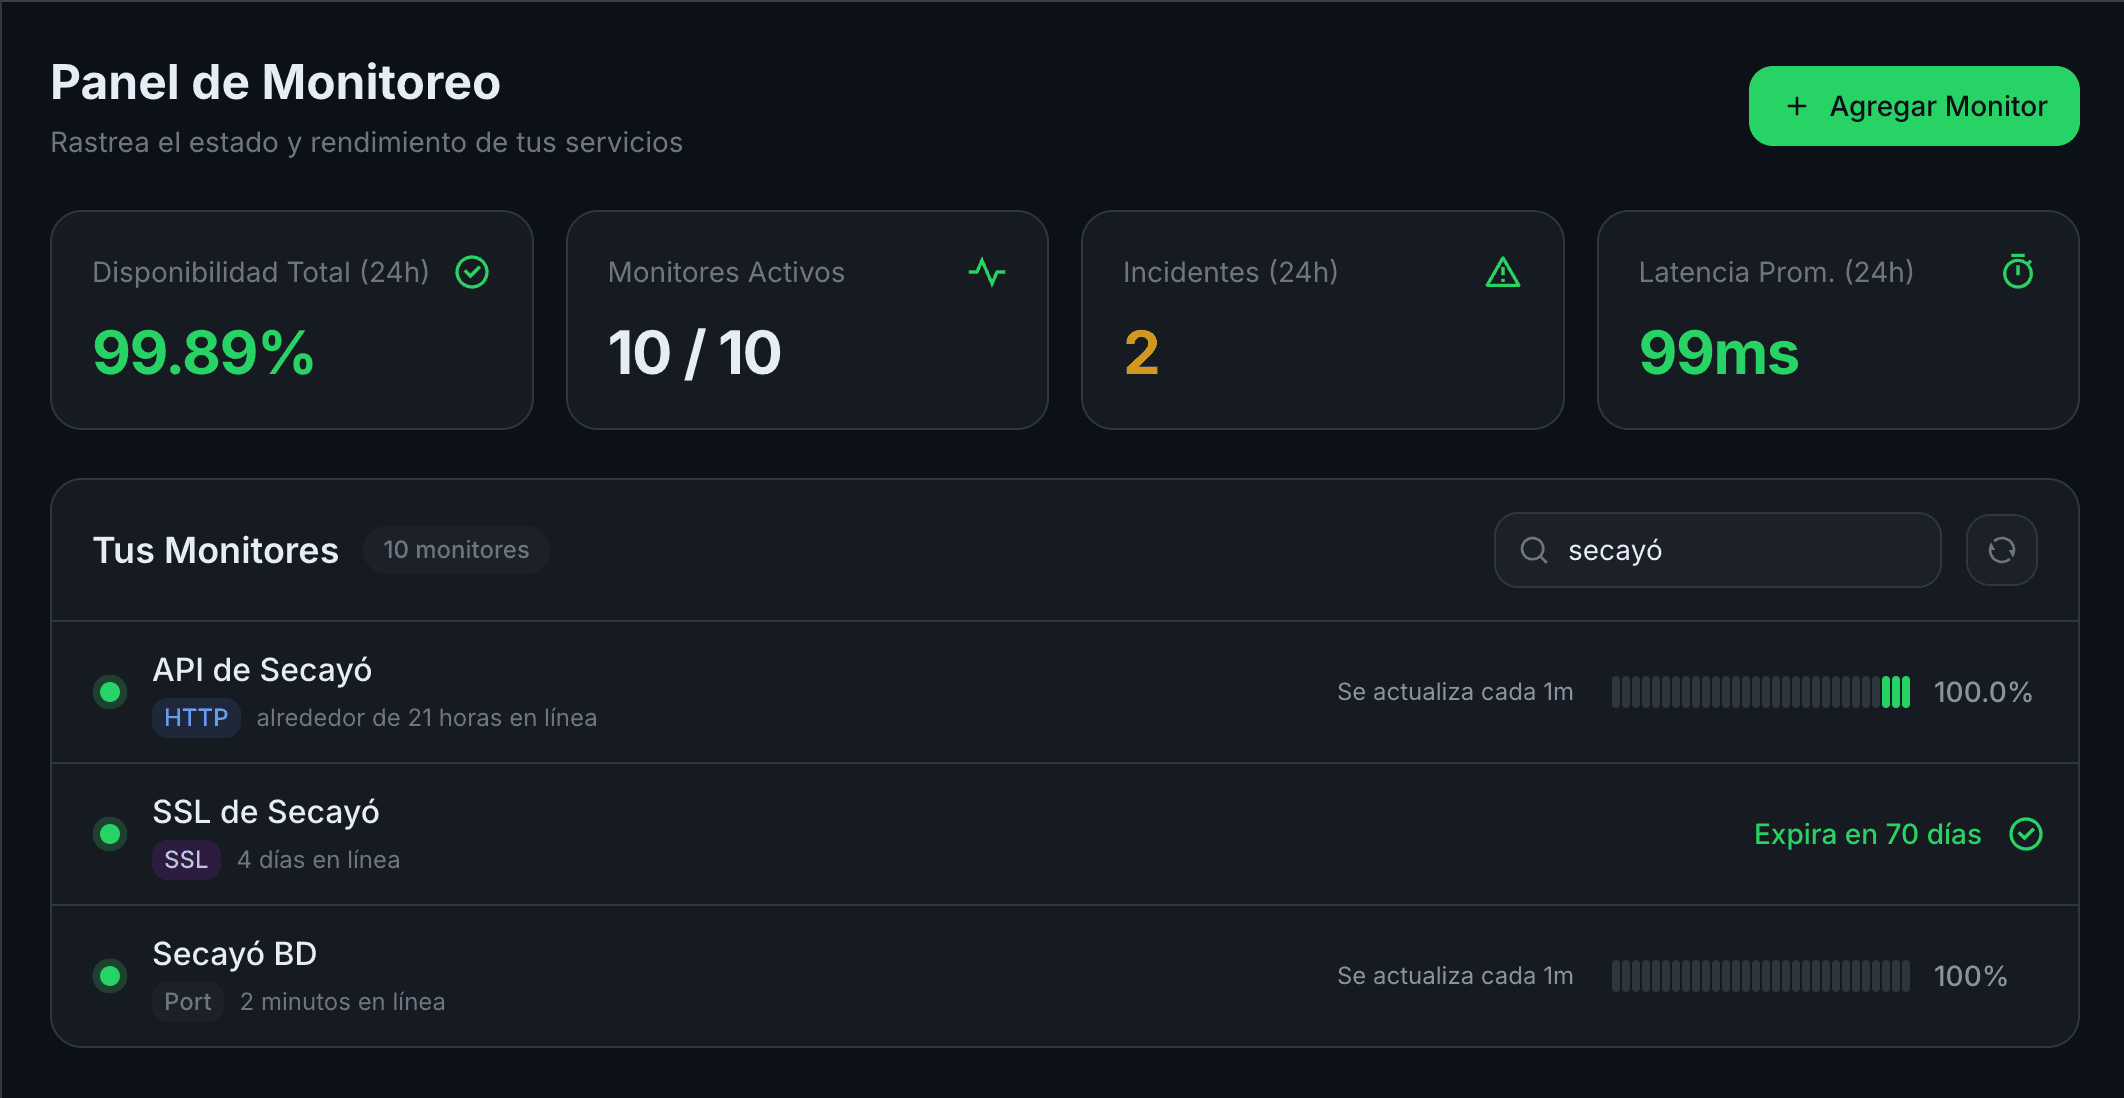Viewport: 2124px width, 1098px height.
Task: Click the activity pulse icon on Monitores Activos
Action: (988, 272)
